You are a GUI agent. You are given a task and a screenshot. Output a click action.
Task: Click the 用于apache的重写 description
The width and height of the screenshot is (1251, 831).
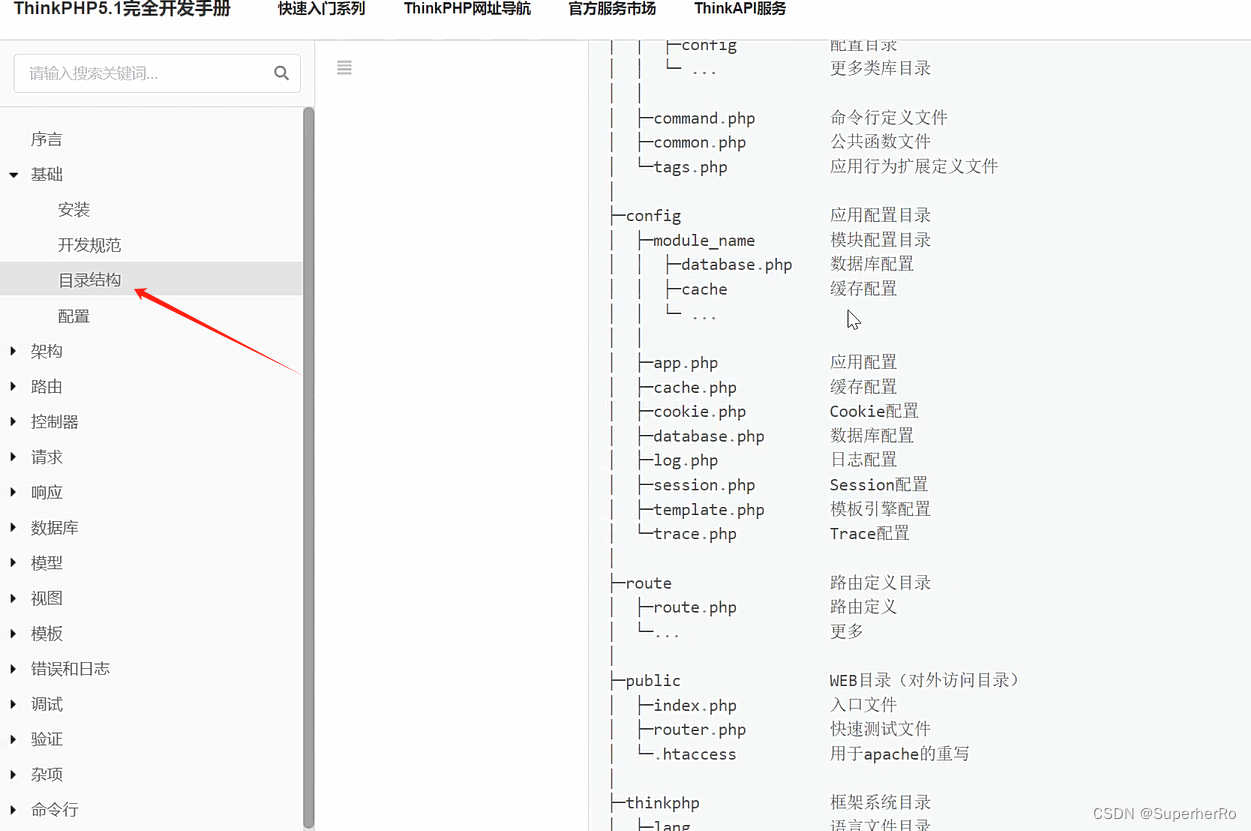click(899, 754)
